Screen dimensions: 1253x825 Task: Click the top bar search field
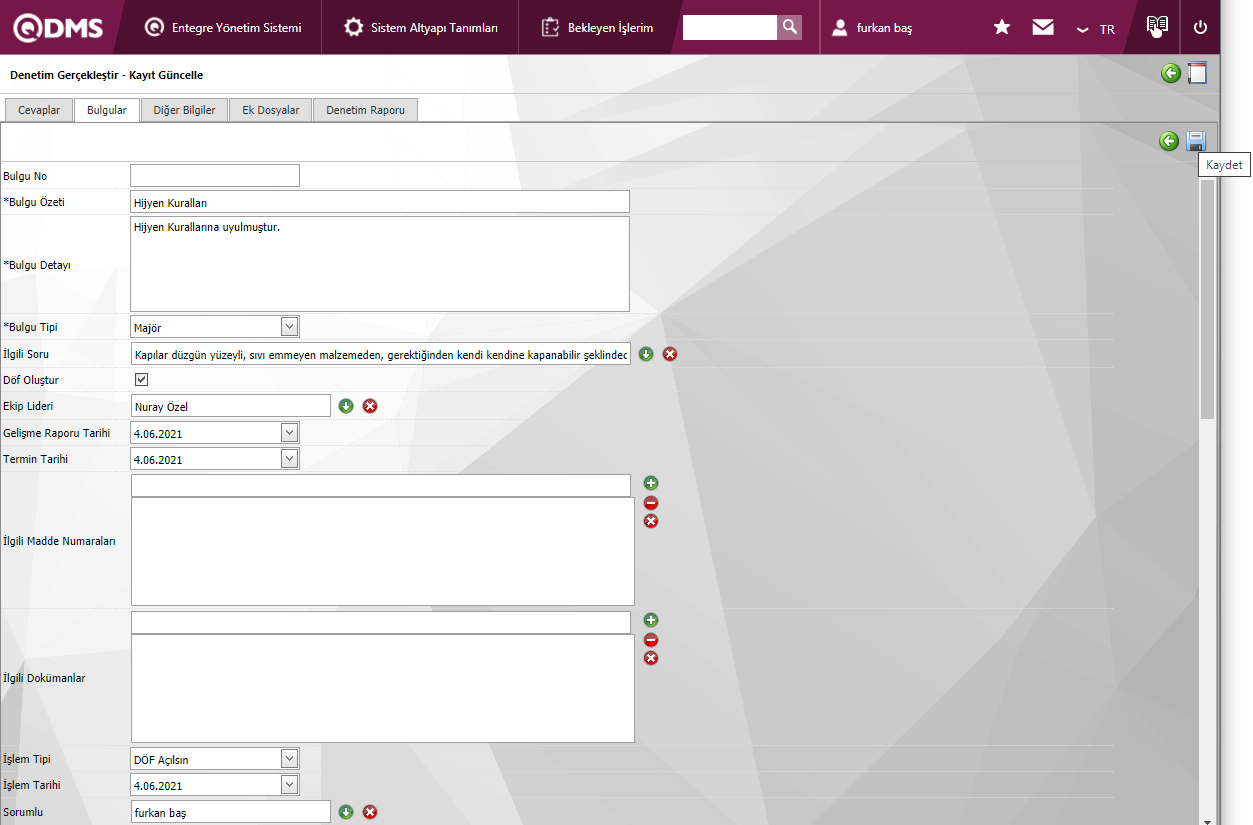pyautogui.click(x=730, y=28)
